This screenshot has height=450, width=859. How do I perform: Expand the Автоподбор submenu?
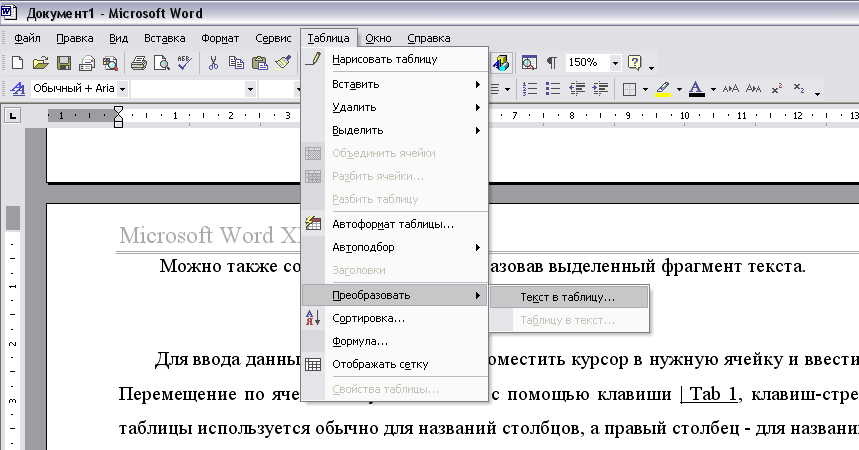tap(394, 247)
